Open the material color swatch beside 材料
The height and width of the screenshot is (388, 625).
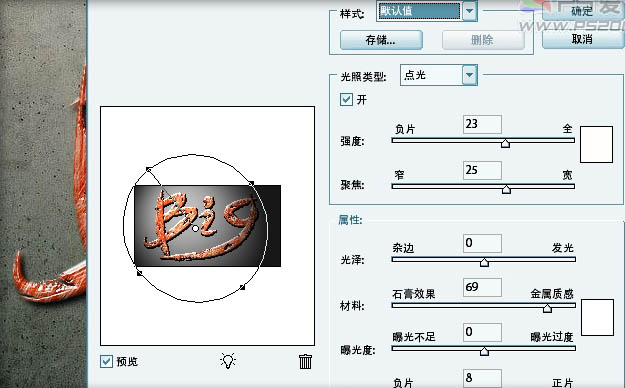(597, 317)
